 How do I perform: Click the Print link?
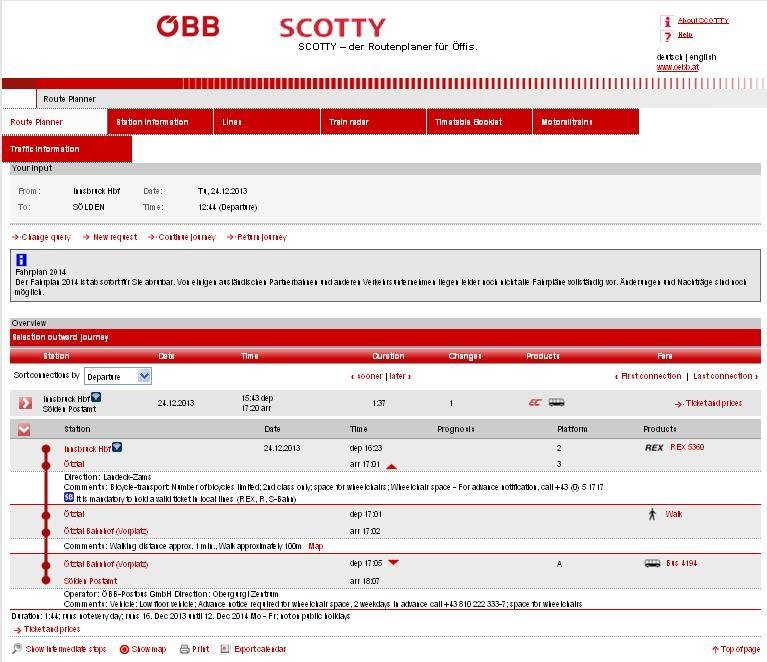click(x=201, y=649)
